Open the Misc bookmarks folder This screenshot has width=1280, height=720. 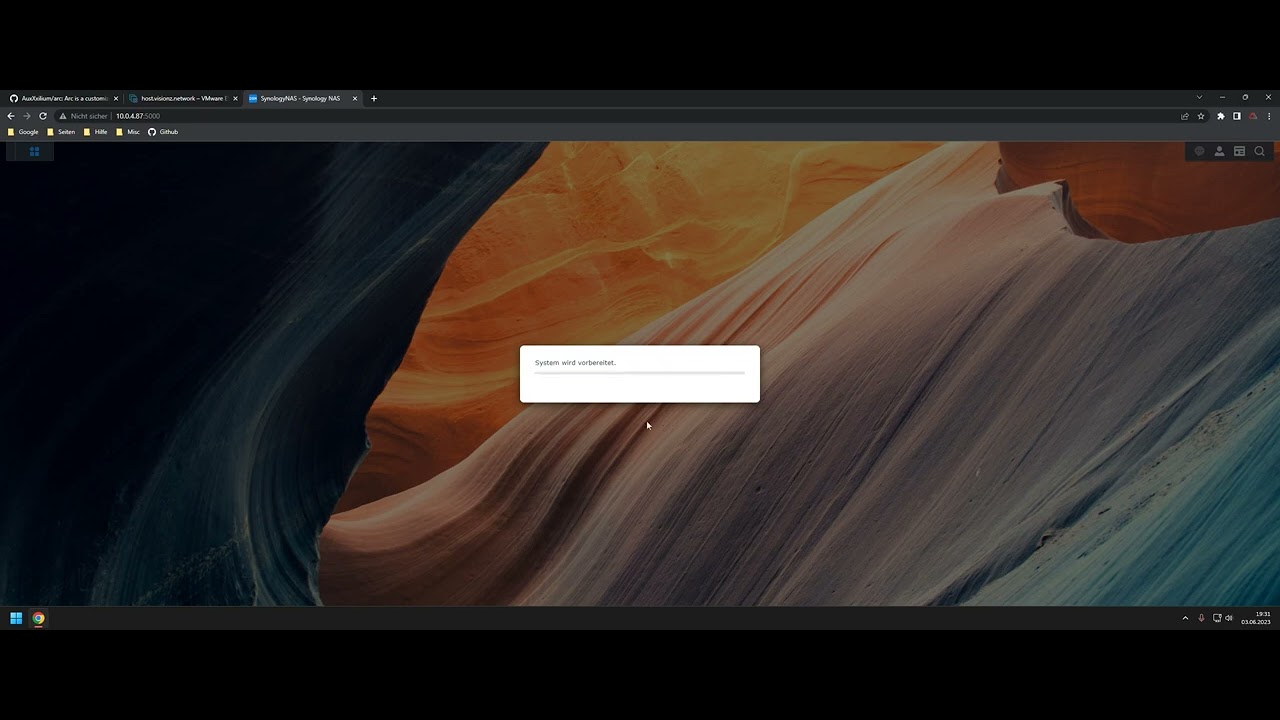128,132
